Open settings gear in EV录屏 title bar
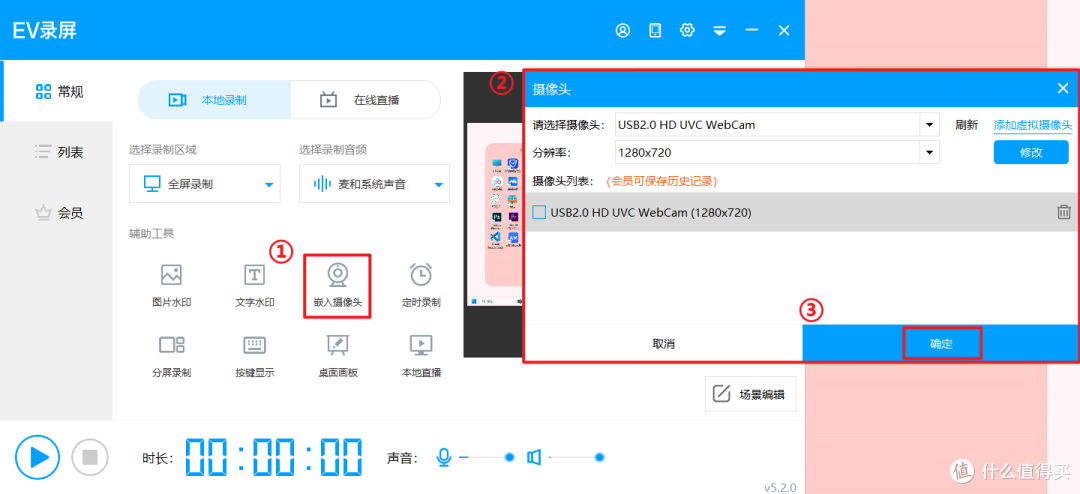The image size is (1080, 494). pos(687,30)
